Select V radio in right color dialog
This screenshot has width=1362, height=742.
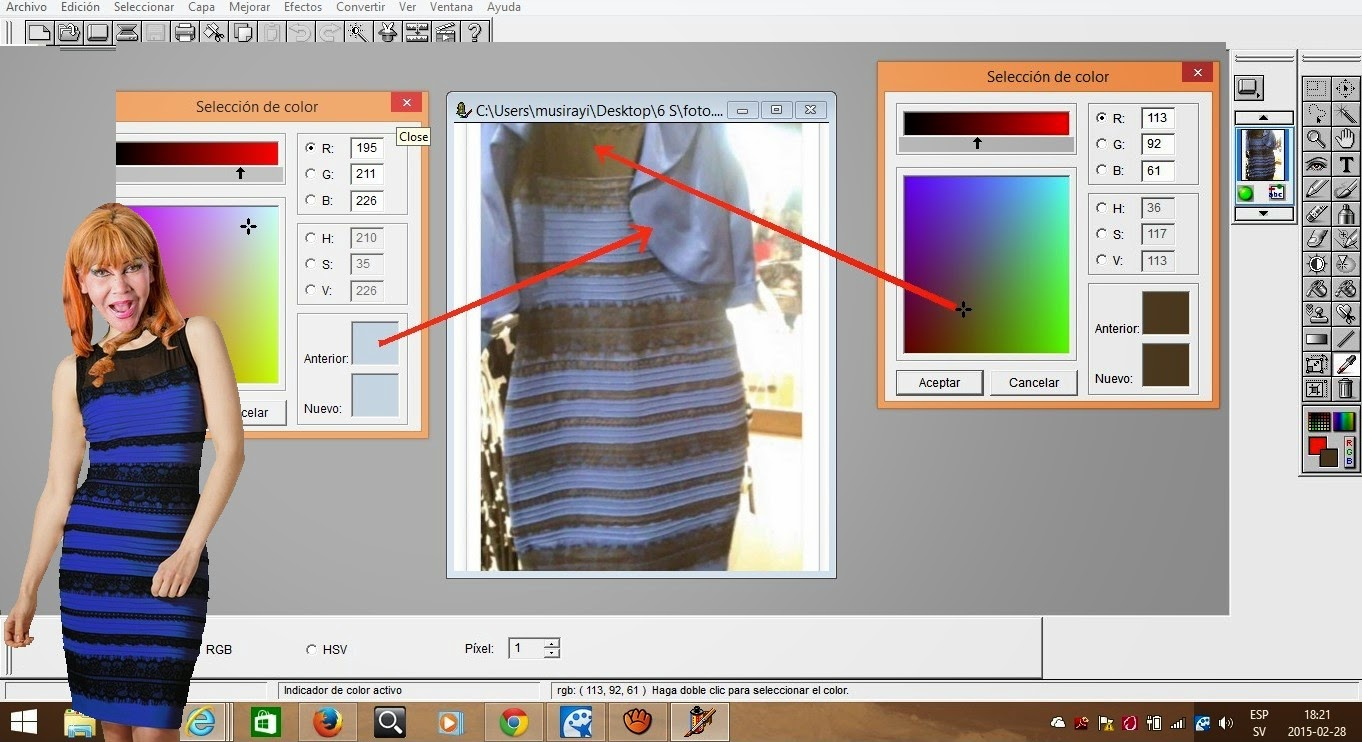[1102, 260]
